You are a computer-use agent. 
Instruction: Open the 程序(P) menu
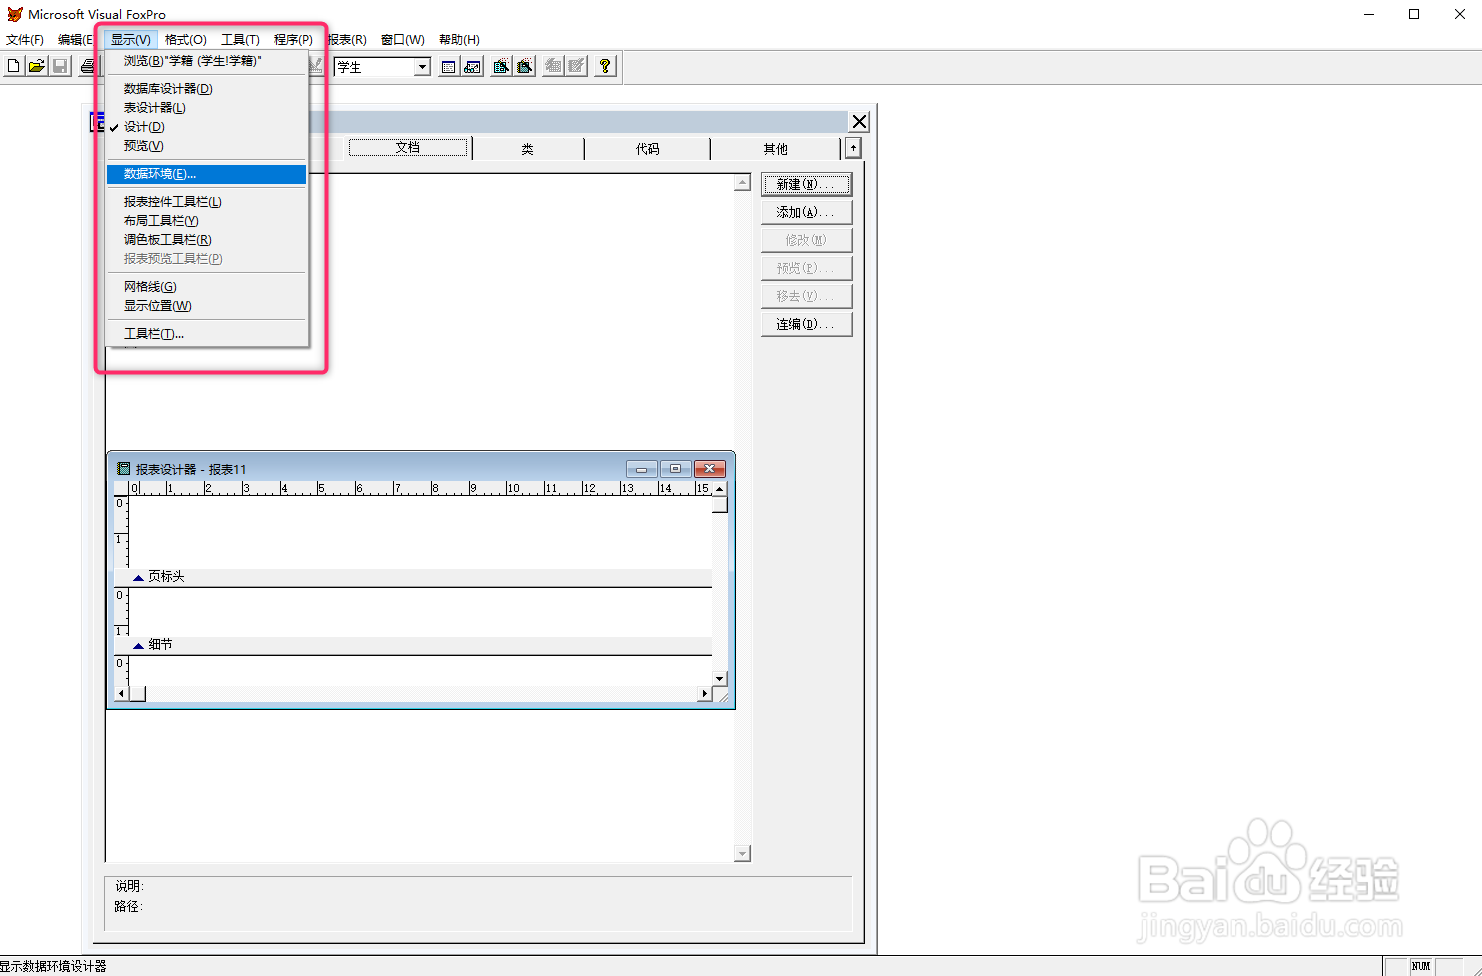click(293, 40)
